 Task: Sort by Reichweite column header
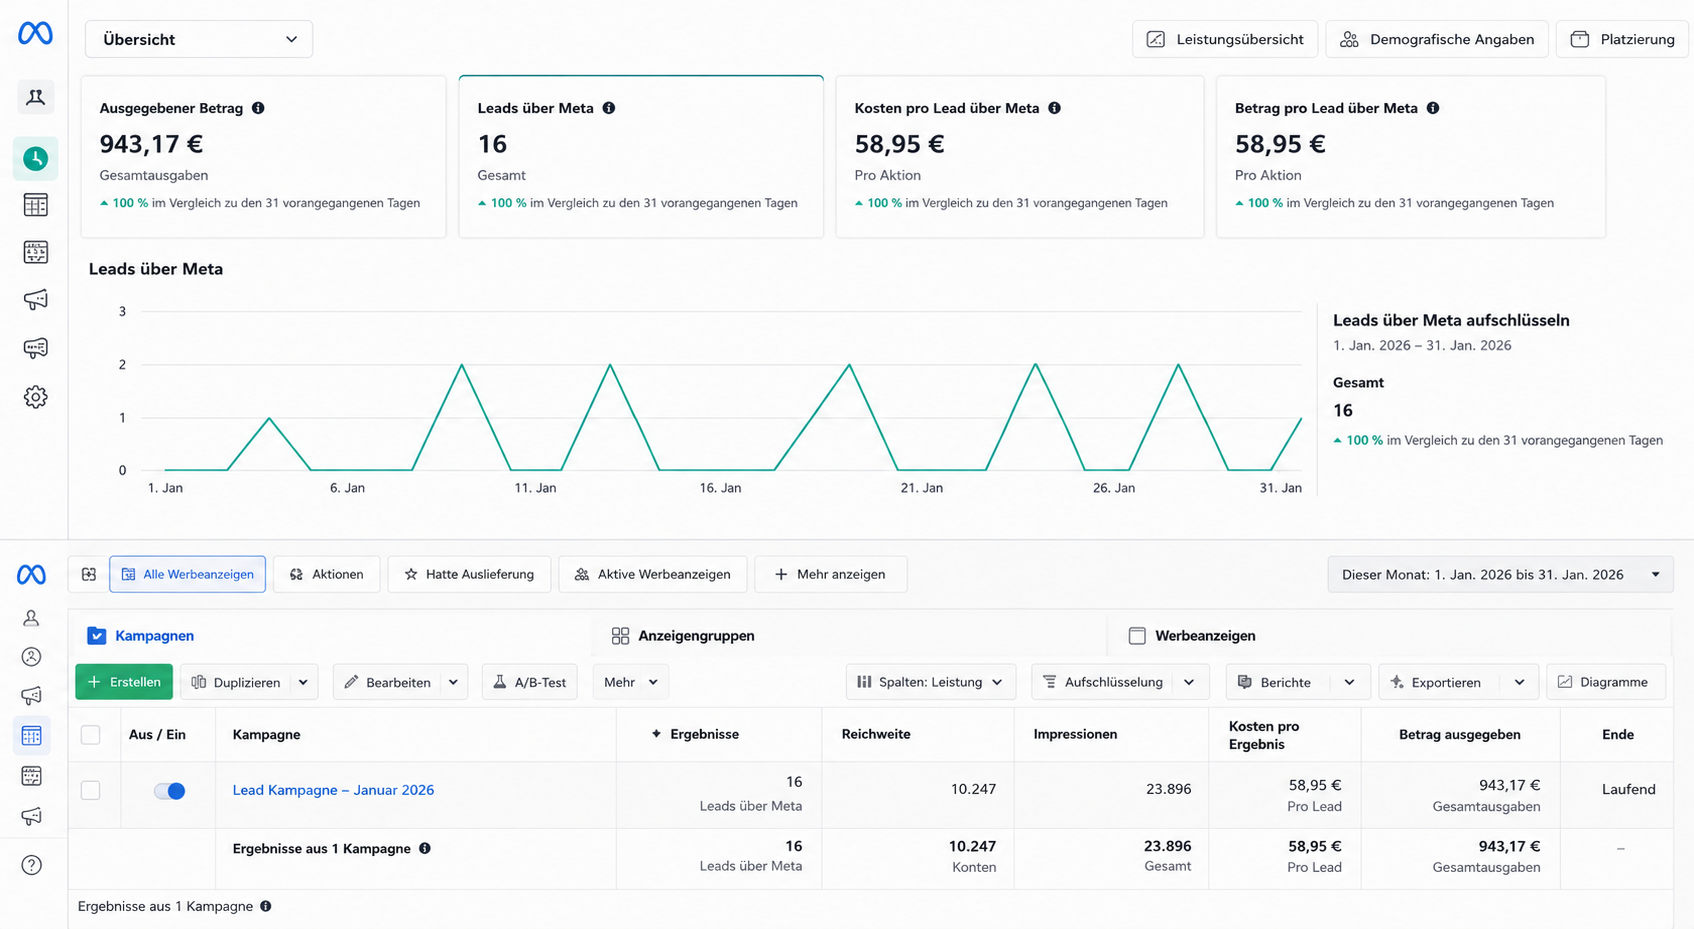coord(876,734)
